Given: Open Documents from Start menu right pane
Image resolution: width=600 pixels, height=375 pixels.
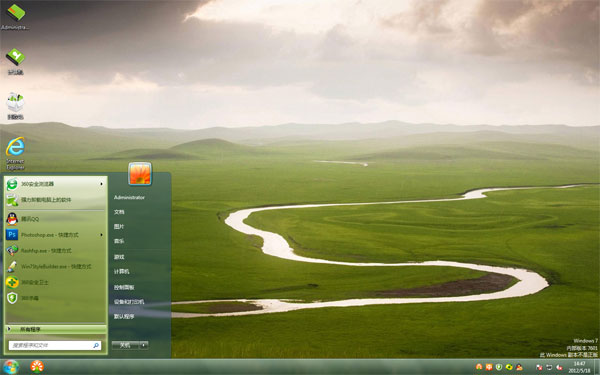Looking at the screenshot, I should pos(119,212).
